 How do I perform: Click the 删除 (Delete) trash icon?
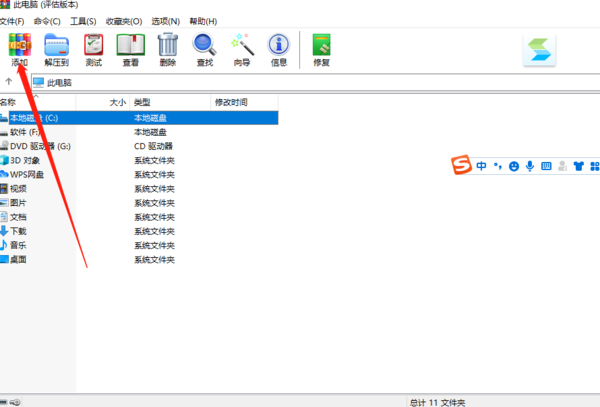(x=168, y=46)
